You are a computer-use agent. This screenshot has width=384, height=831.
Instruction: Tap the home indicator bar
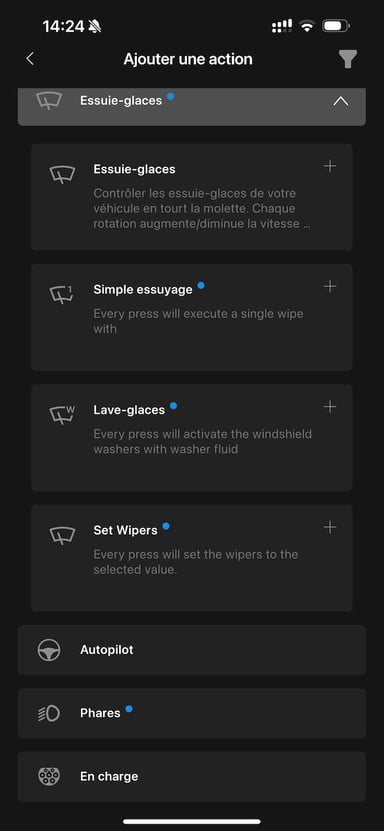tap(192, 821)
